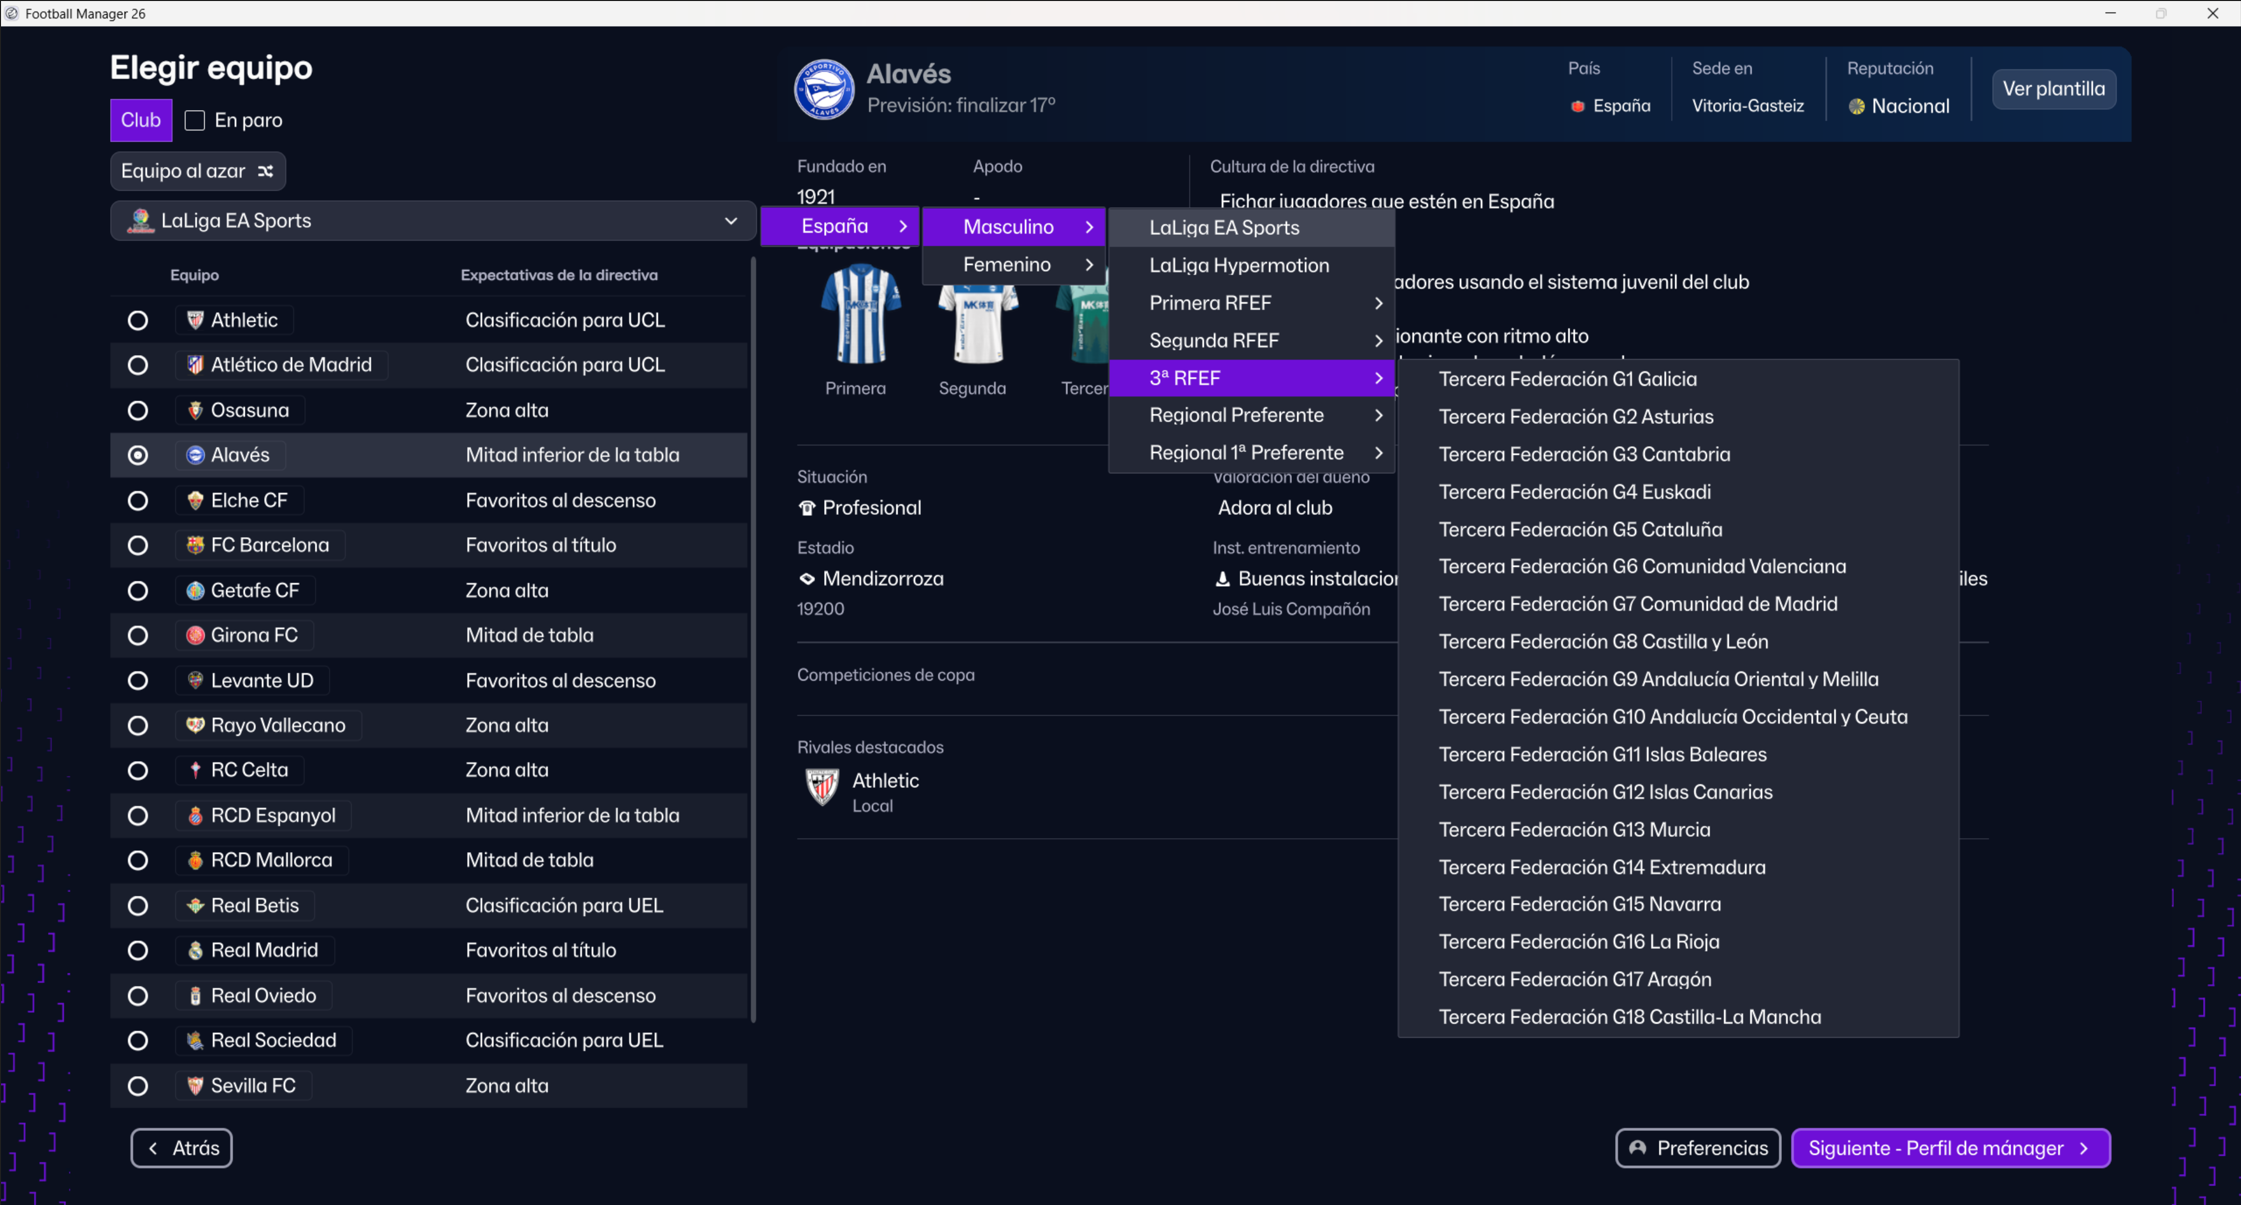Open the LaLiga EA Sports league dropdown
The width and height of the screenshot is (2241, 1205).
coord(432,221)
